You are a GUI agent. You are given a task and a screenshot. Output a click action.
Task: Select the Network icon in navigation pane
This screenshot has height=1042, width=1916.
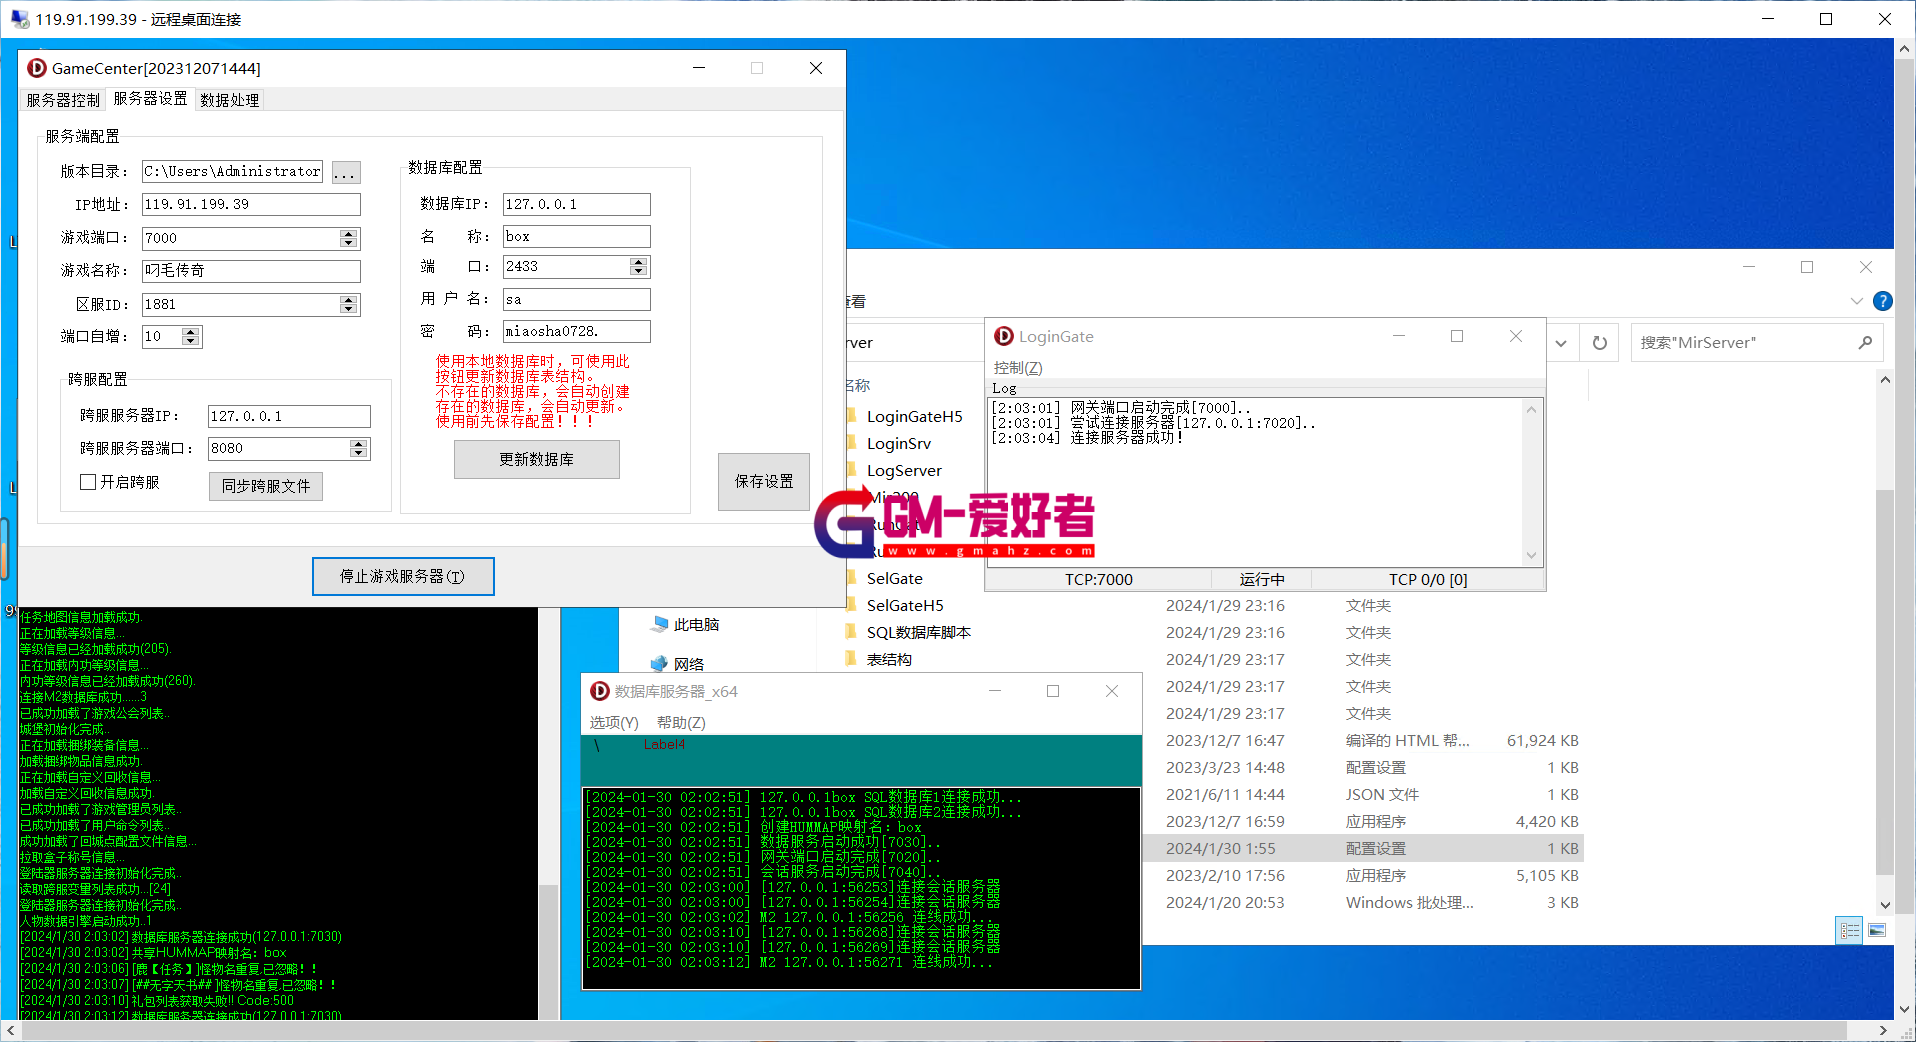(x=659, y=663)
